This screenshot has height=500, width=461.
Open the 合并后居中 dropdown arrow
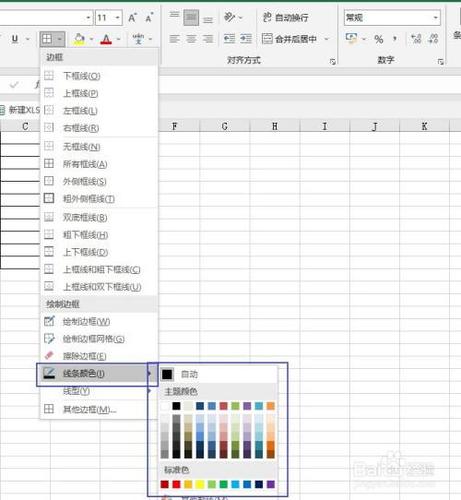pos(326,39)
